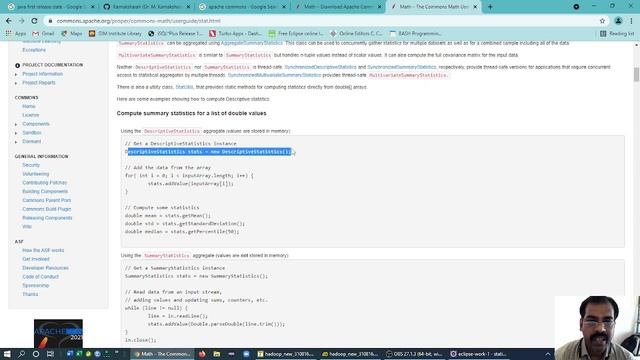Open the Building Components link
Viewport: 640px width, 360px height.
pyautogui.click(x=45, y=192)
